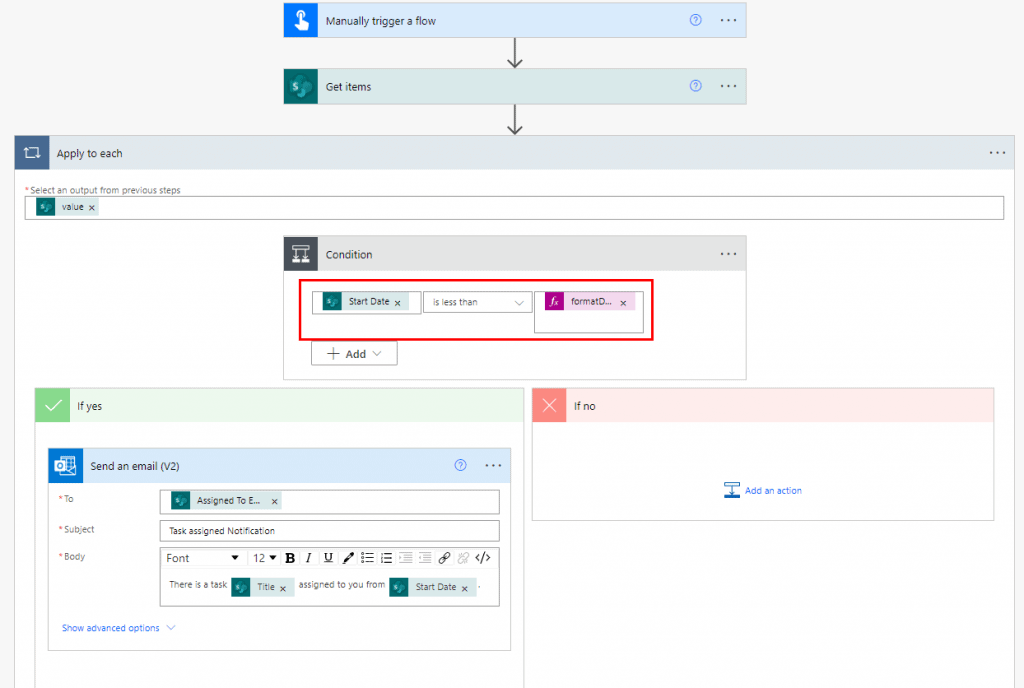The height and width of the screenshot is (688, 1024).
Task: Click the Send an email (V2) title
Action: [135, 466]
